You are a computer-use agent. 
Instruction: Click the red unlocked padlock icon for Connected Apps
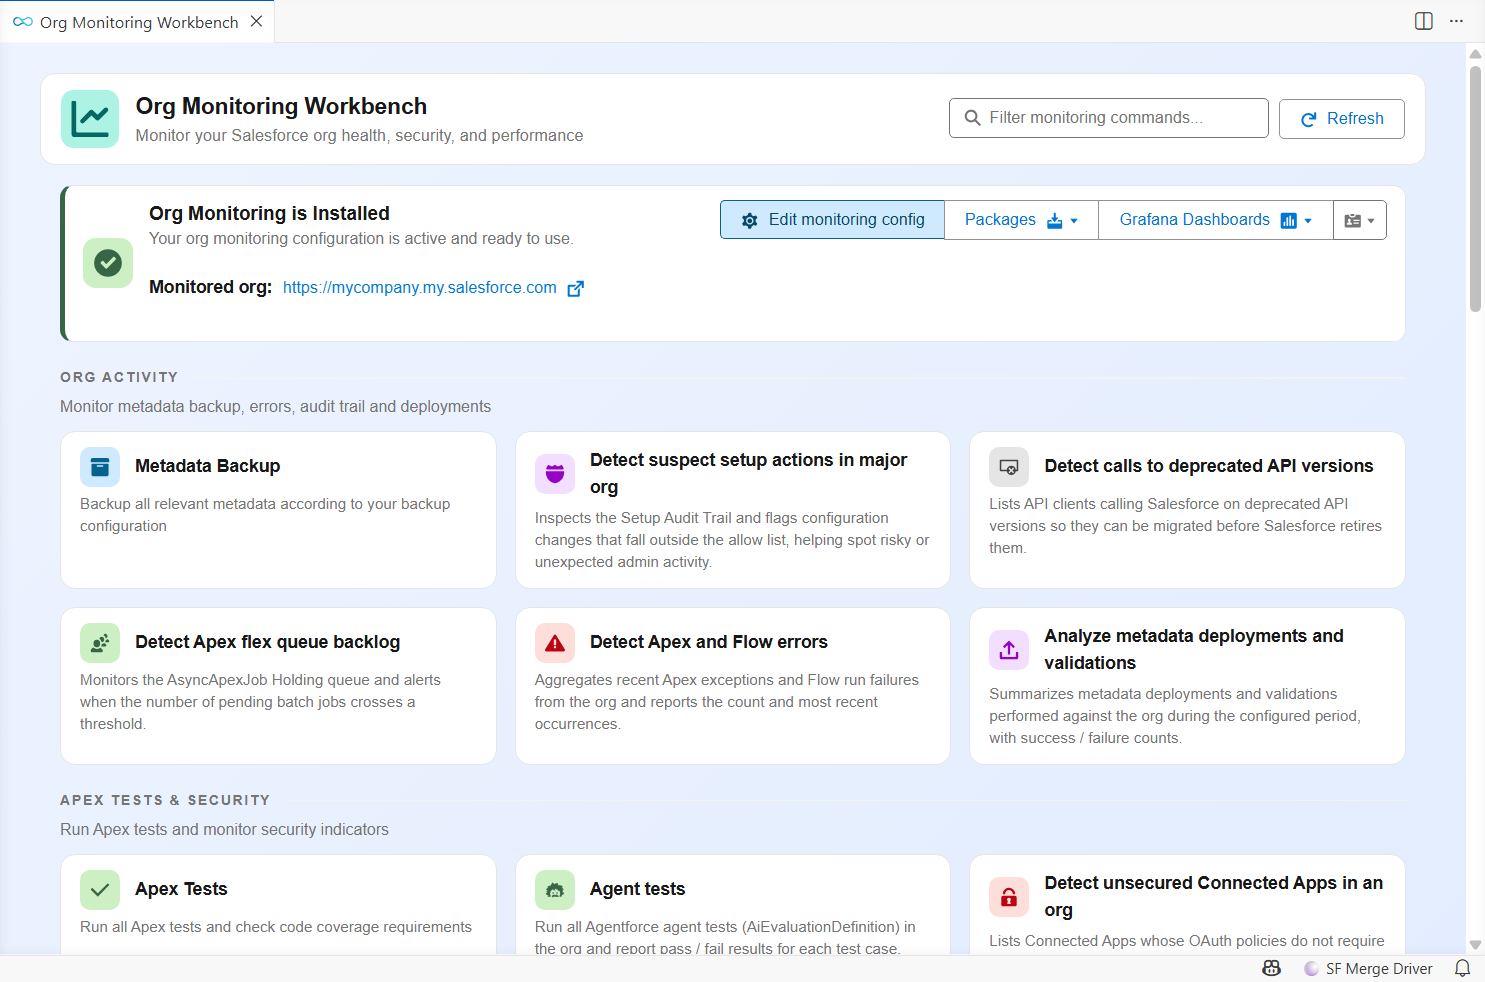click(1009, 897)
